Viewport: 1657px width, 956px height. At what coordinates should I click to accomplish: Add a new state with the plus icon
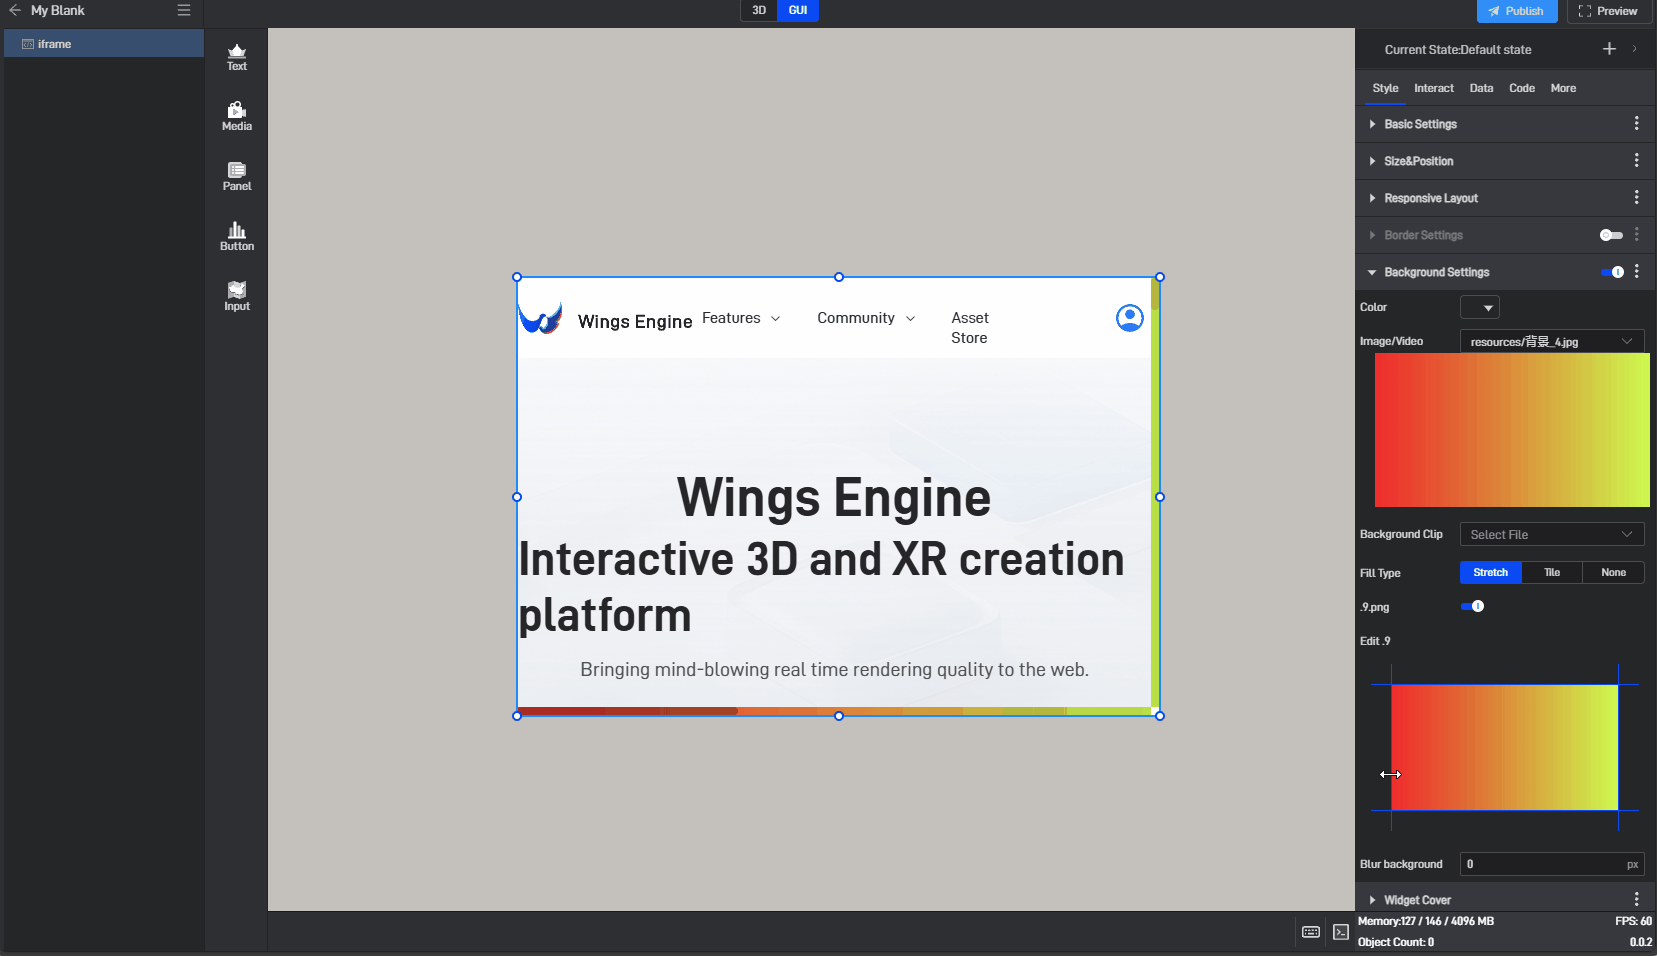pos(1609,49)
